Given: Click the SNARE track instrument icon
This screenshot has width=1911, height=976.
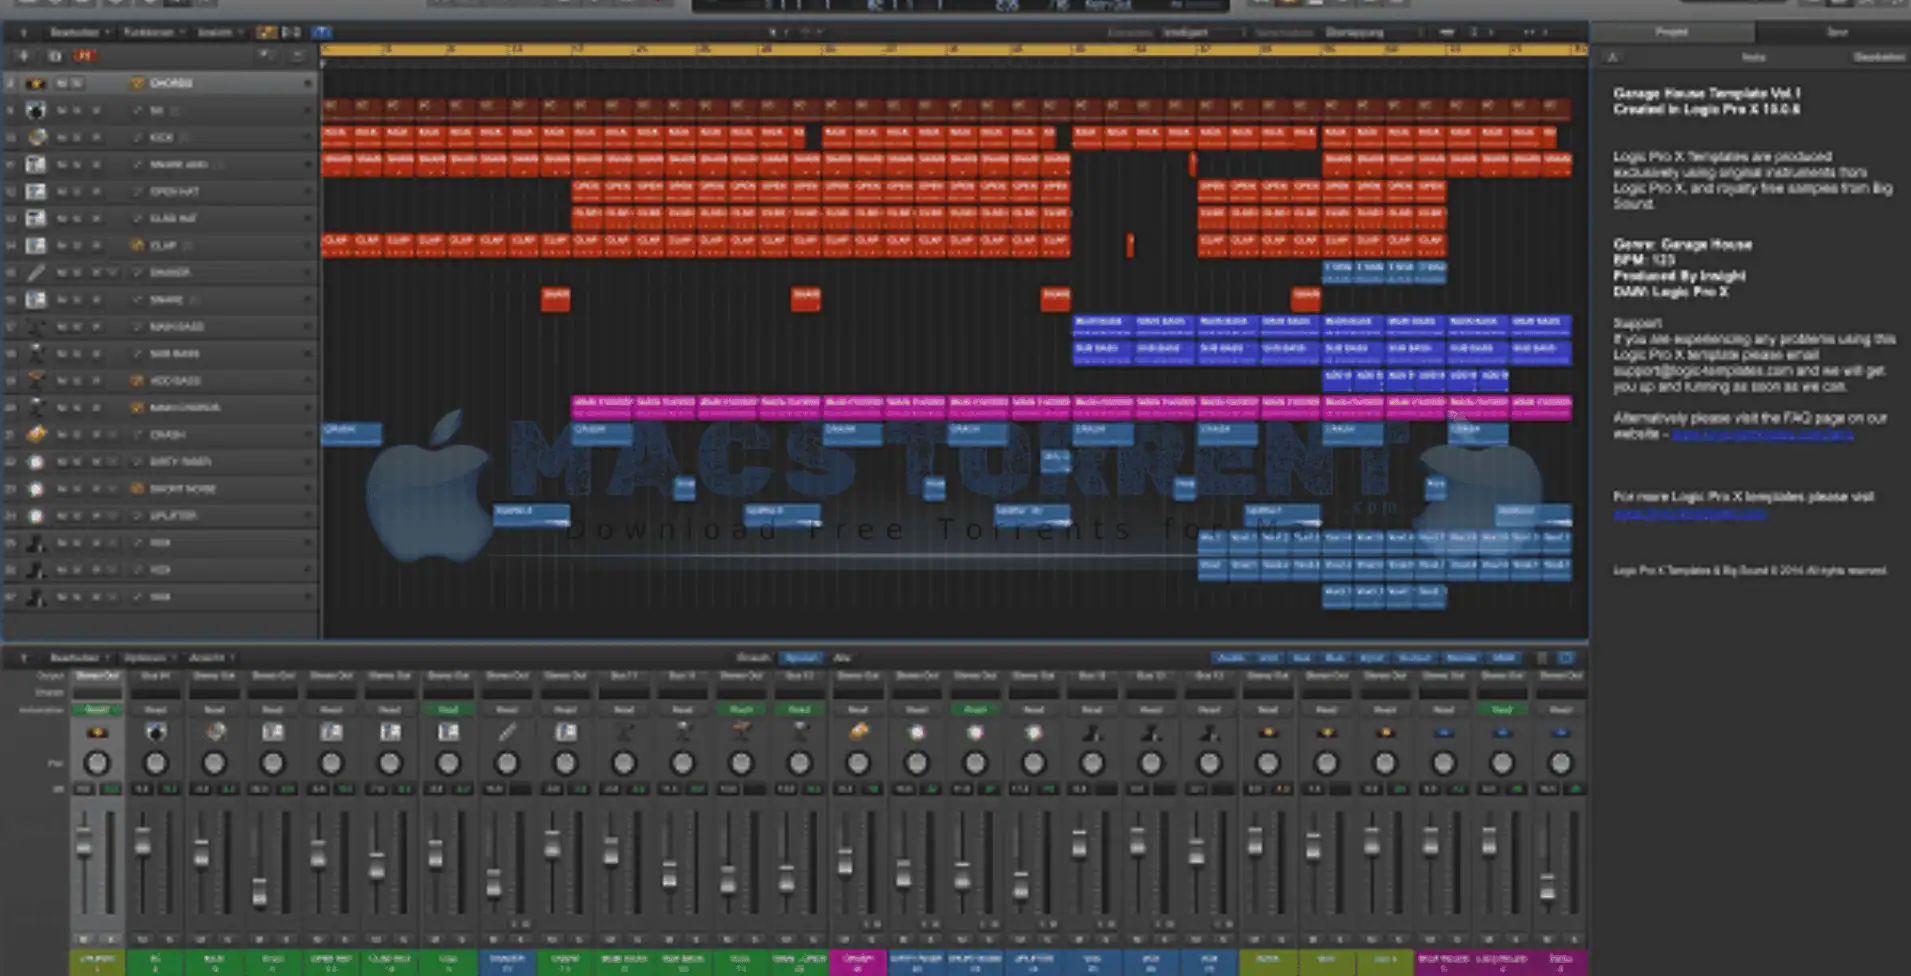Looking at the screenshot, I should (36, 299).
